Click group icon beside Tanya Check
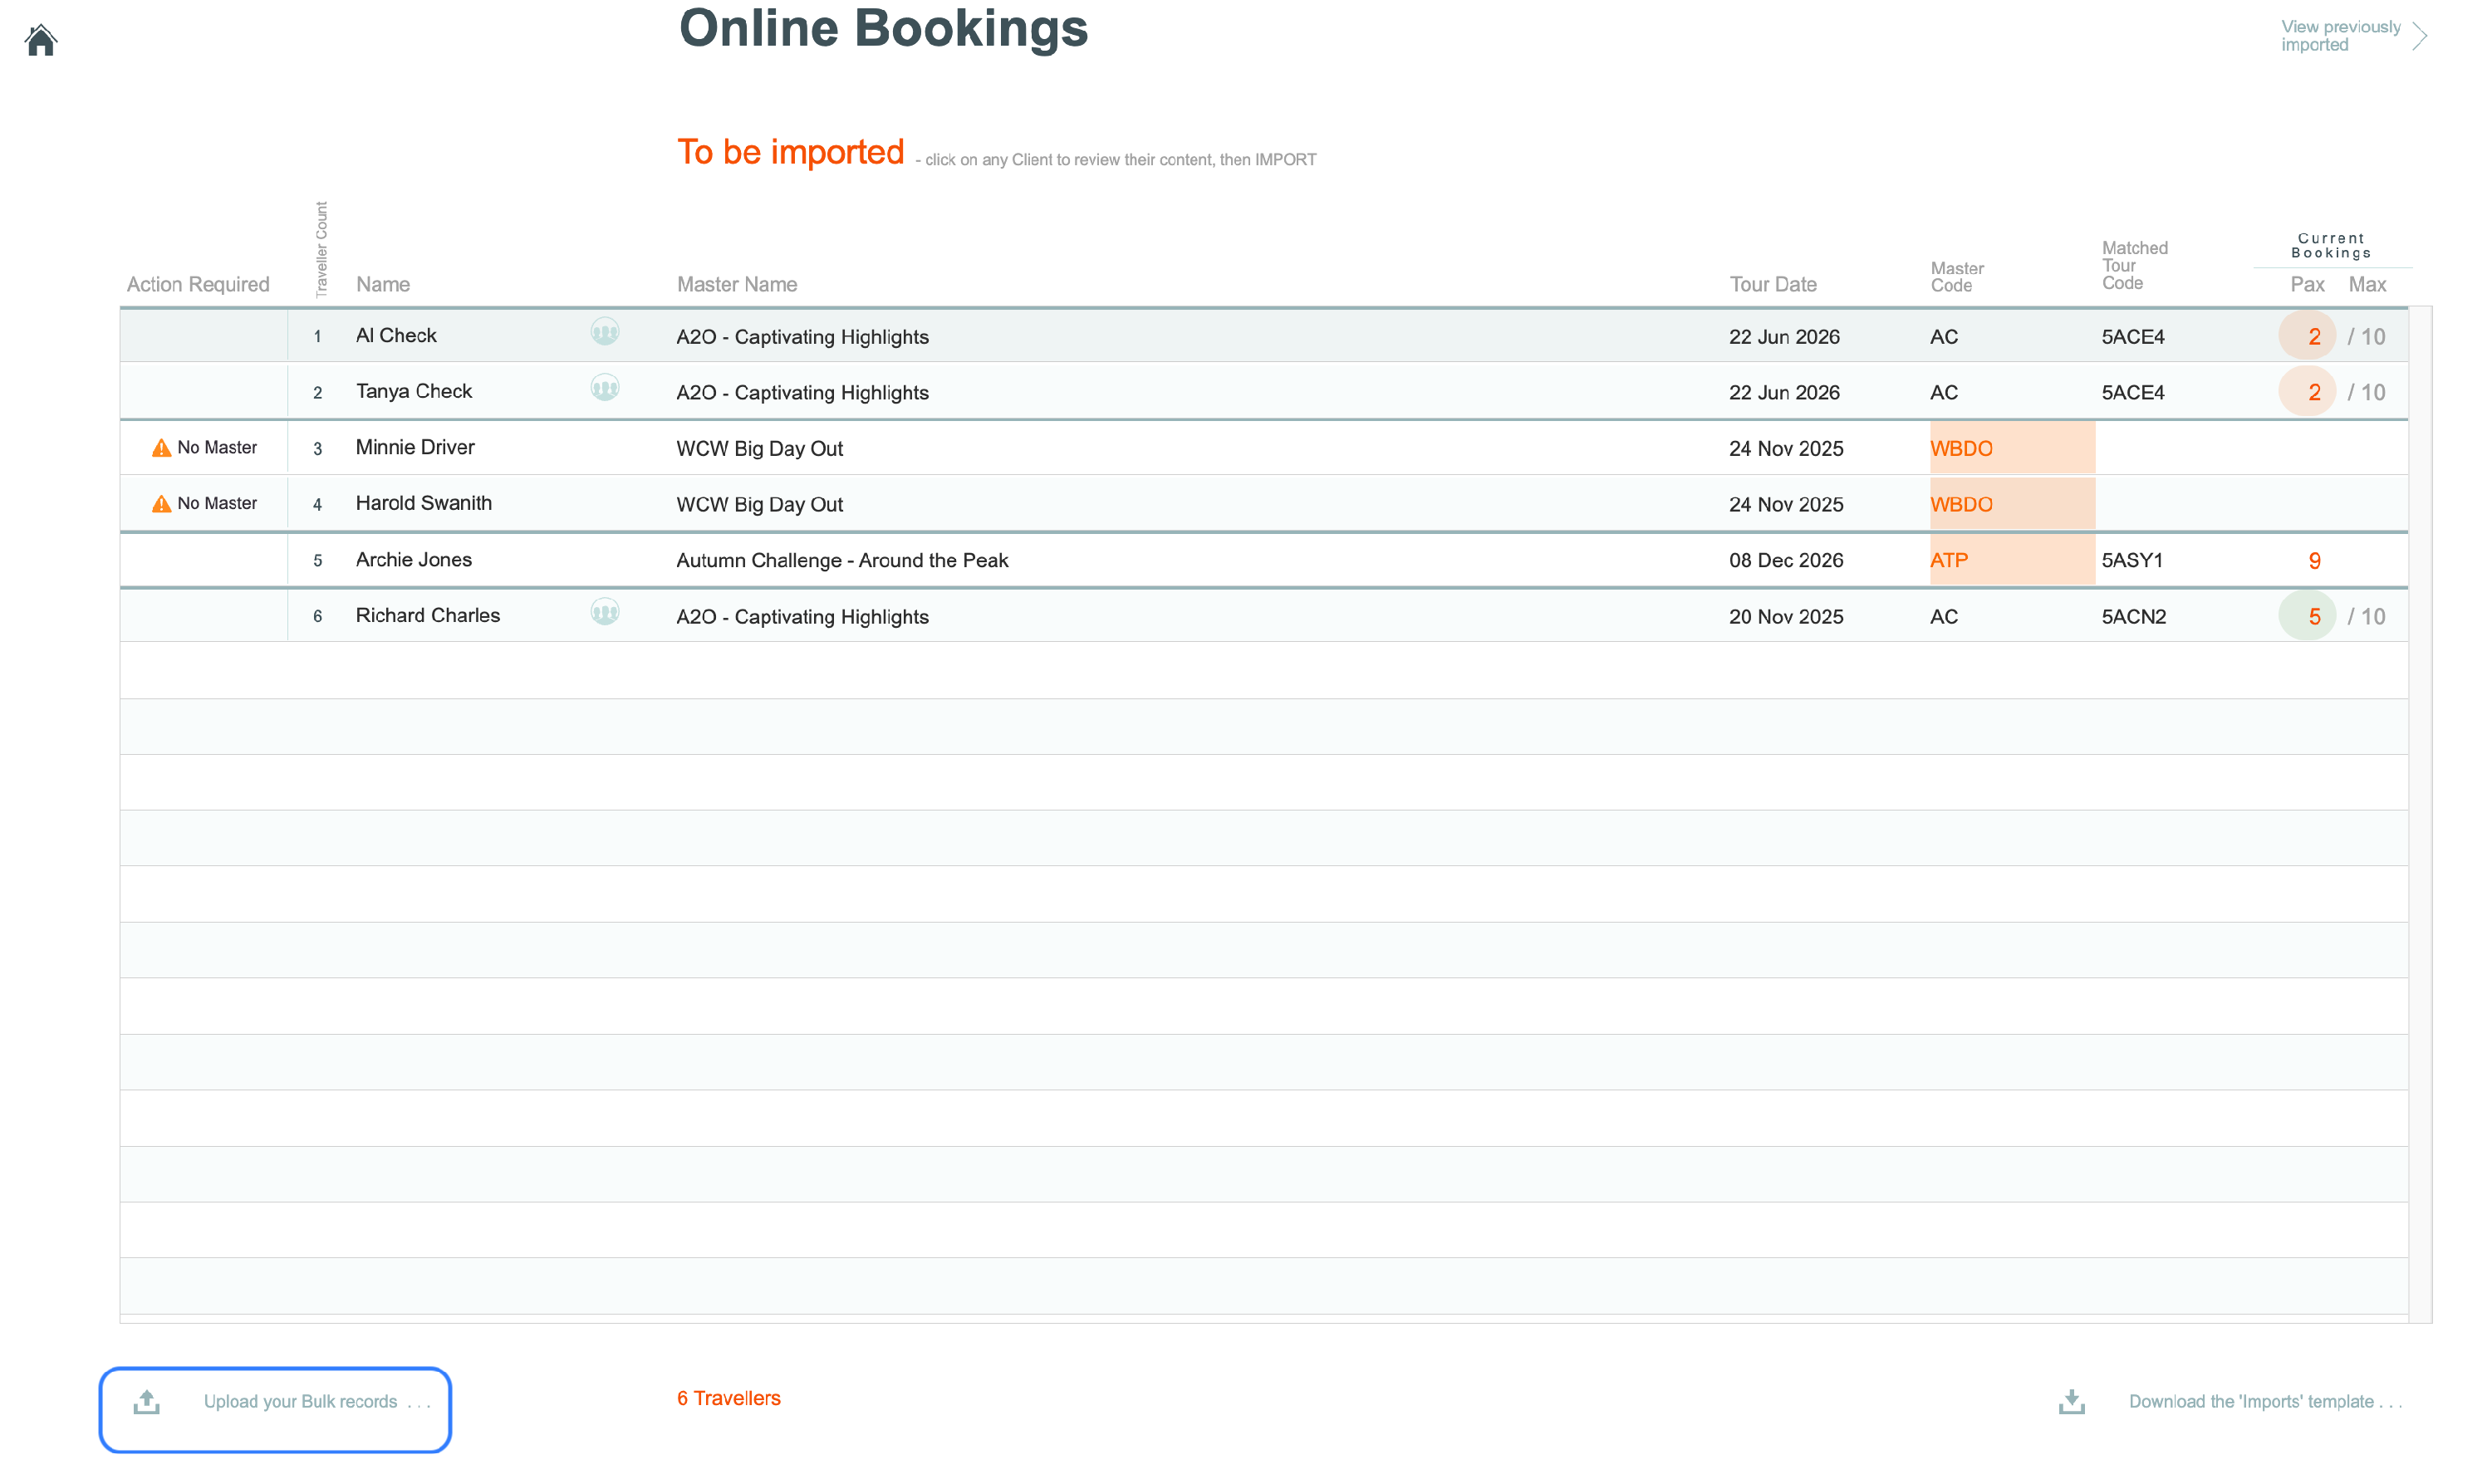 (x=605, y=388)
